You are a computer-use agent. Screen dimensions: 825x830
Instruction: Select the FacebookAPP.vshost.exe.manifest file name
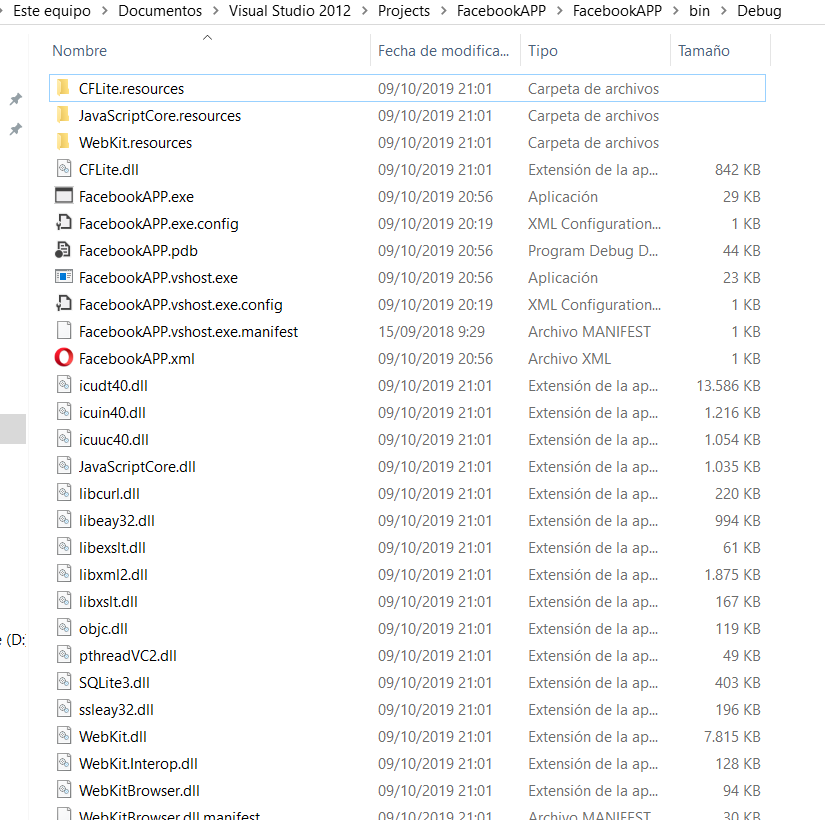point(188,332)
